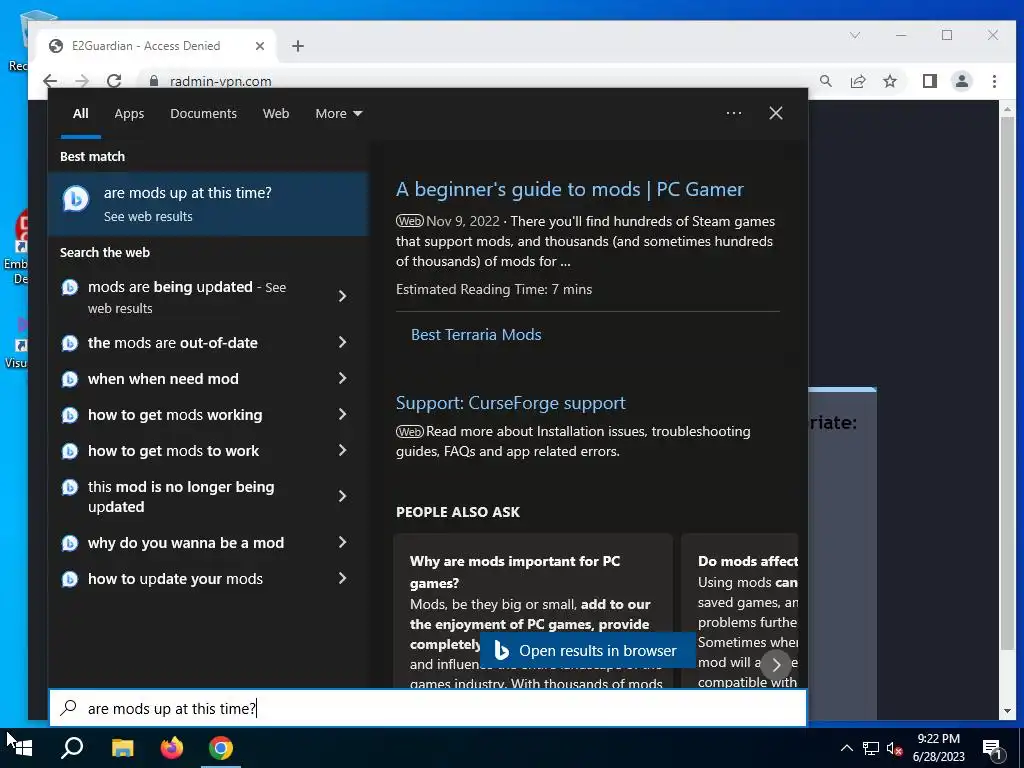The image size is (1024, 768).
Task: Open Chrome profile avatar
Action: [961, 81]
